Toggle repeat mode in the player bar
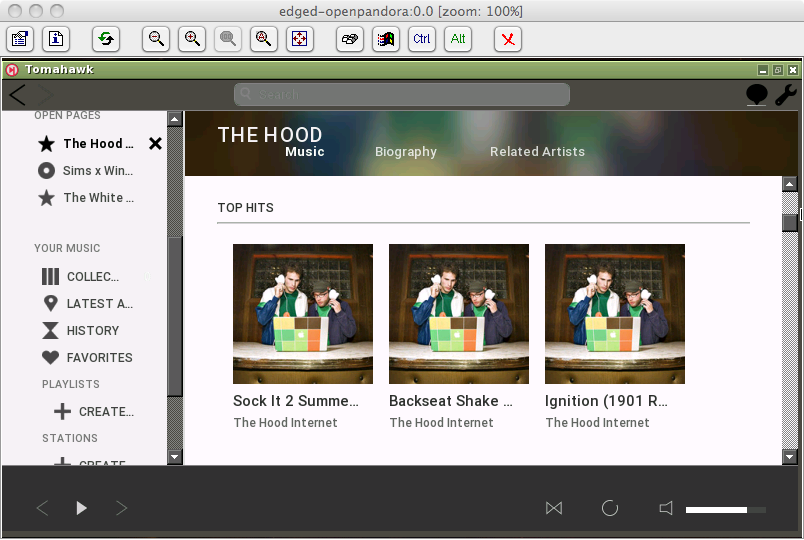The image size is (804, 540). click(610, 508)
